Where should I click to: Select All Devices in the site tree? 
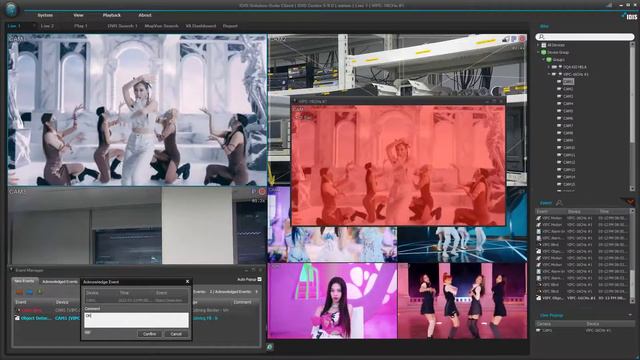pos(556,45)
